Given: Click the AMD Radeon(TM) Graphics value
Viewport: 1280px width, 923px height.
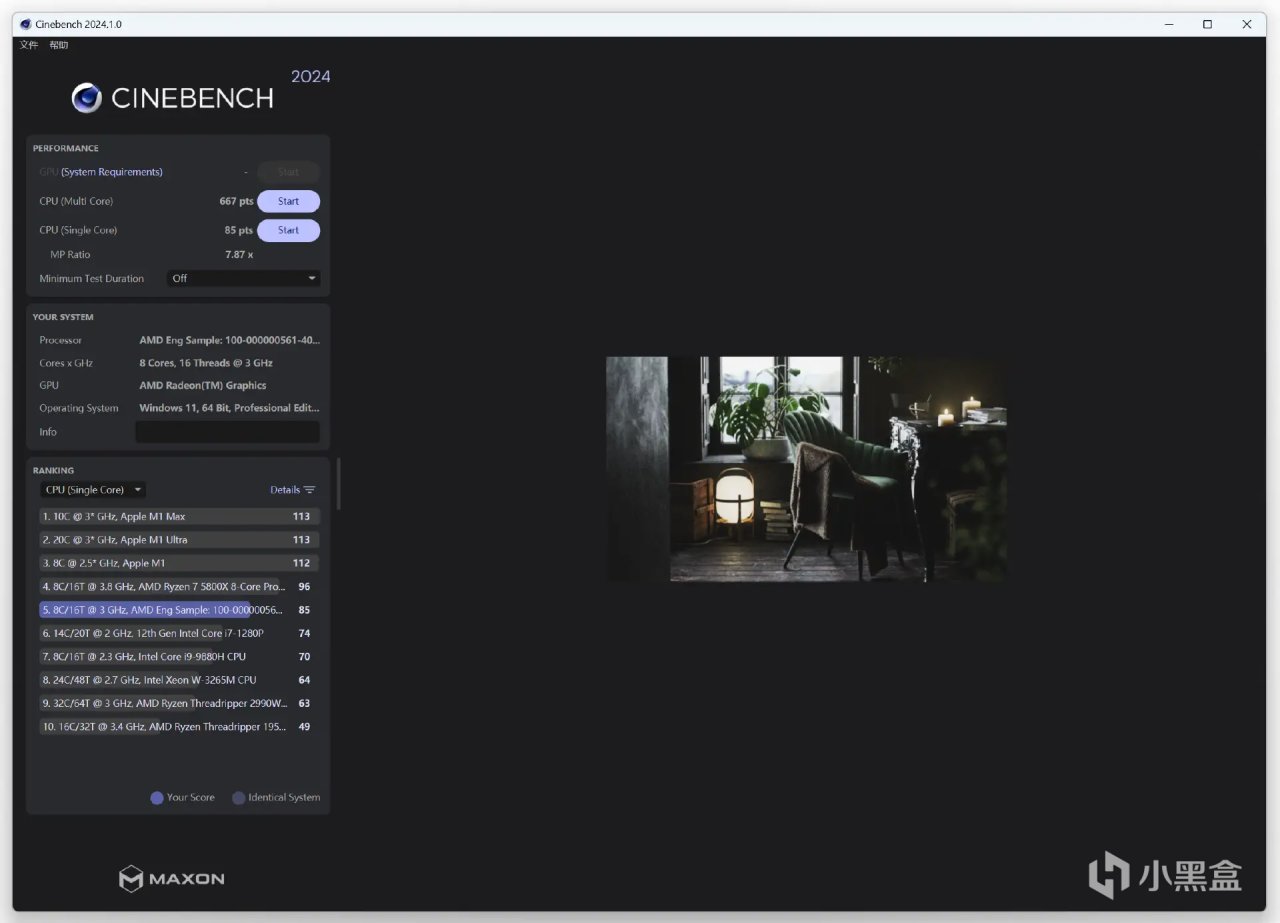Looking at the screenshot, I should [x=203, y=385].
